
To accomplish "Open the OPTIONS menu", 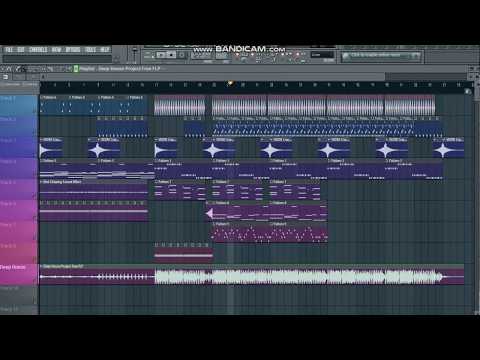I will tap(73, 50).
